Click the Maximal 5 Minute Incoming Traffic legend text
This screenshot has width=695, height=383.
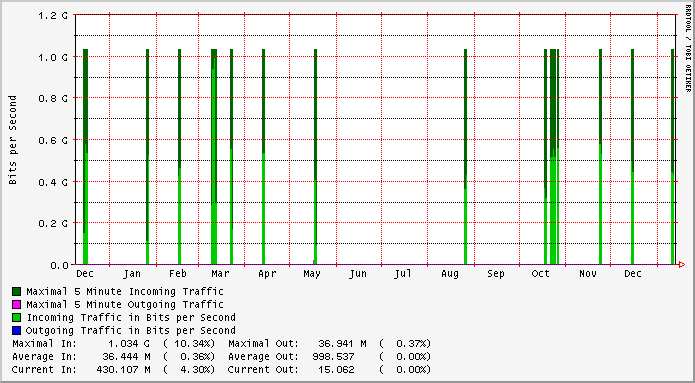[x=125, y=292]
